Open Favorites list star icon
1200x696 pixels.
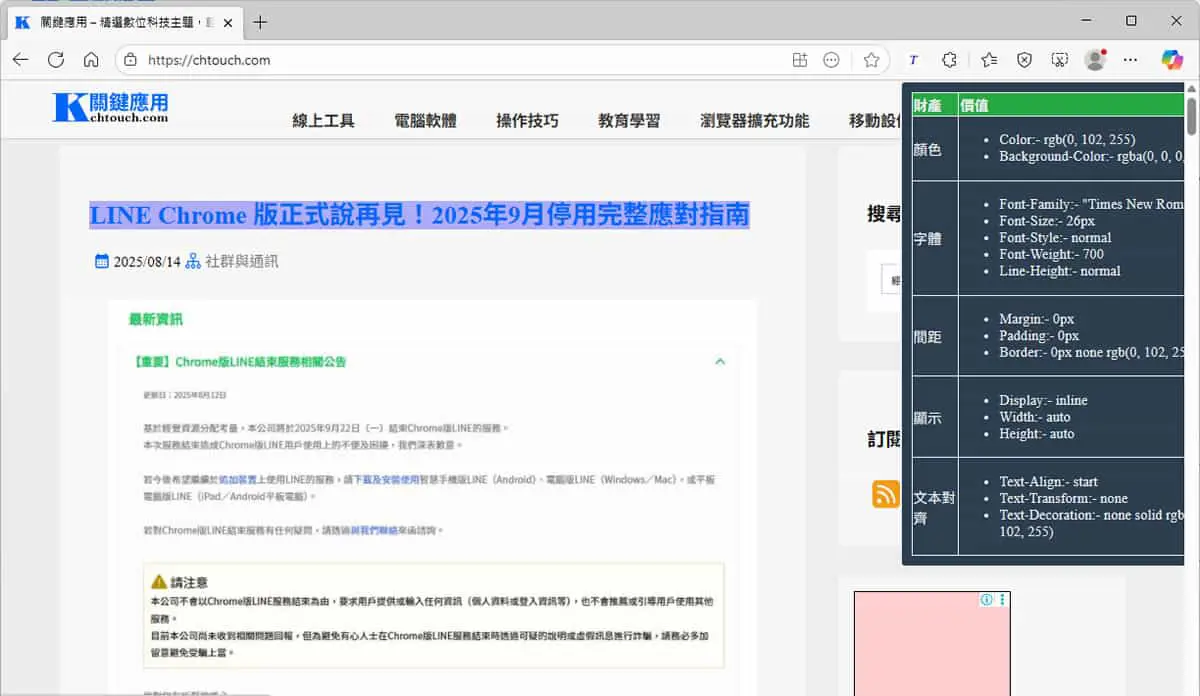coord(989,60)
